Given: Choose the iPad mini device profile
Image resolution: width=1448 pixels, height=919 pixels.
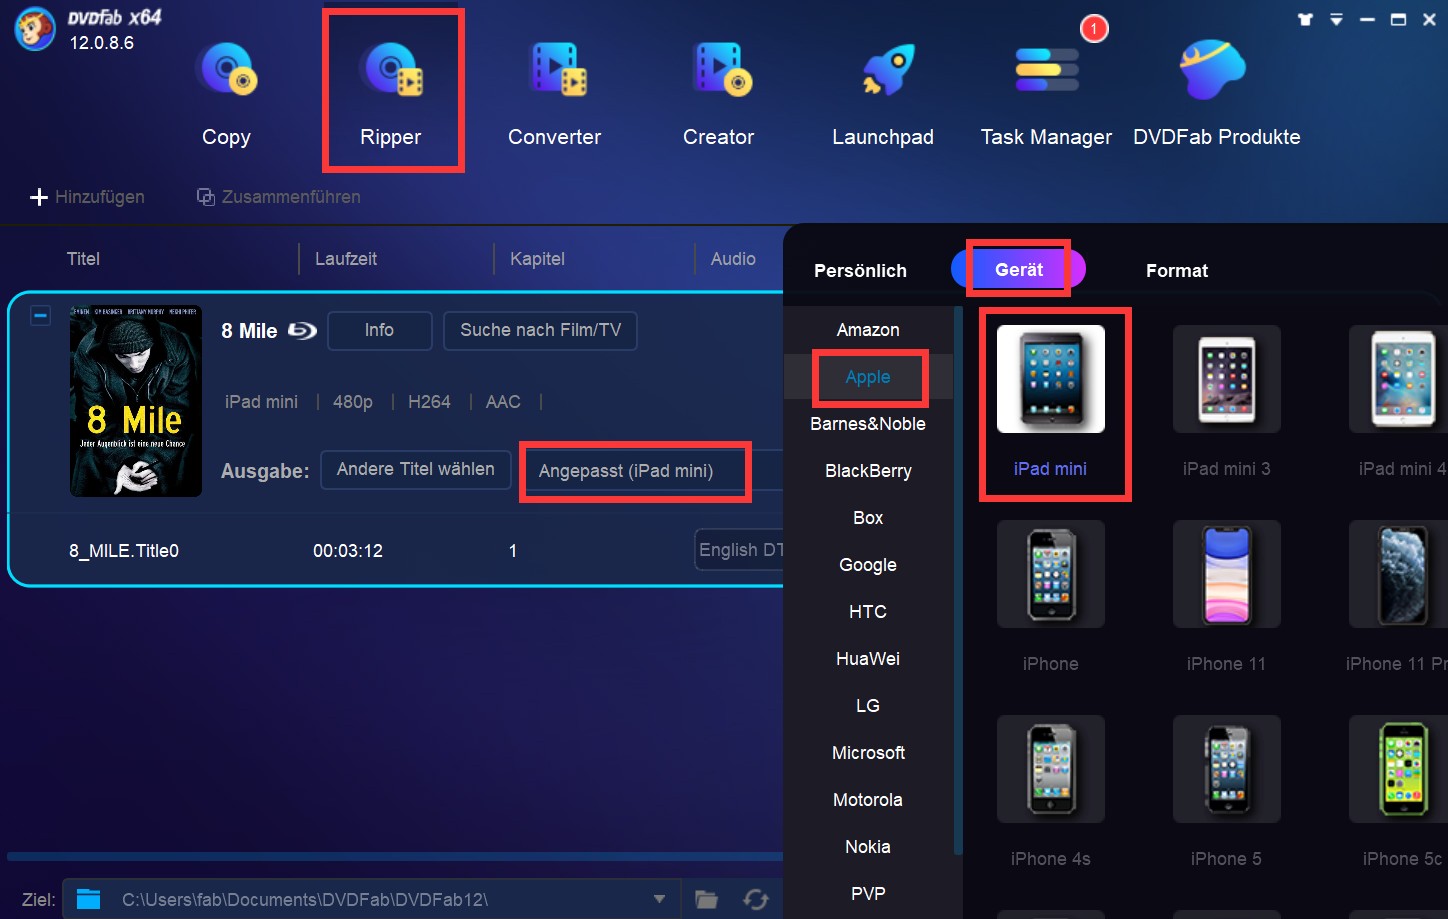Looking at the screenshot, I should point(1051,402).
